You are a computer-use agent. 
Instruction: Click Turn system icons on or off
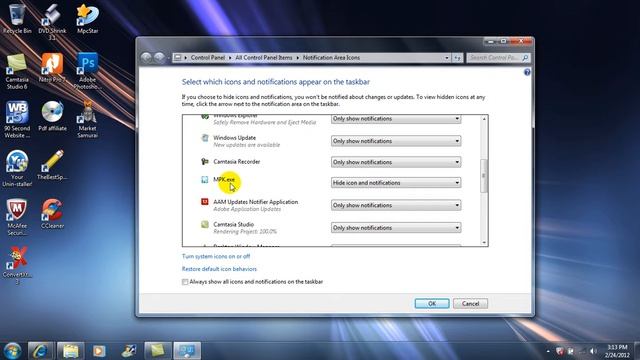click(216, 256)
